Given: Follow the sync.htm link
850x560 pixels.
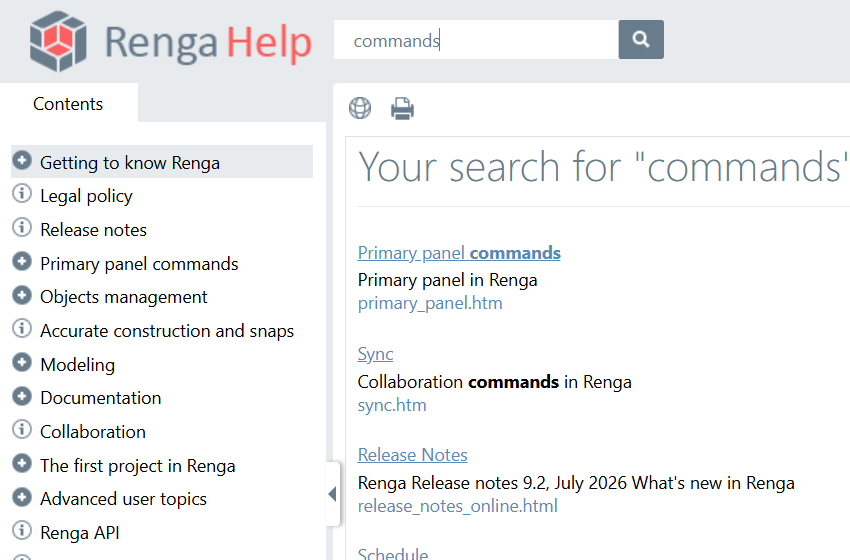Looking at the screenshot, I should [392, 405].
